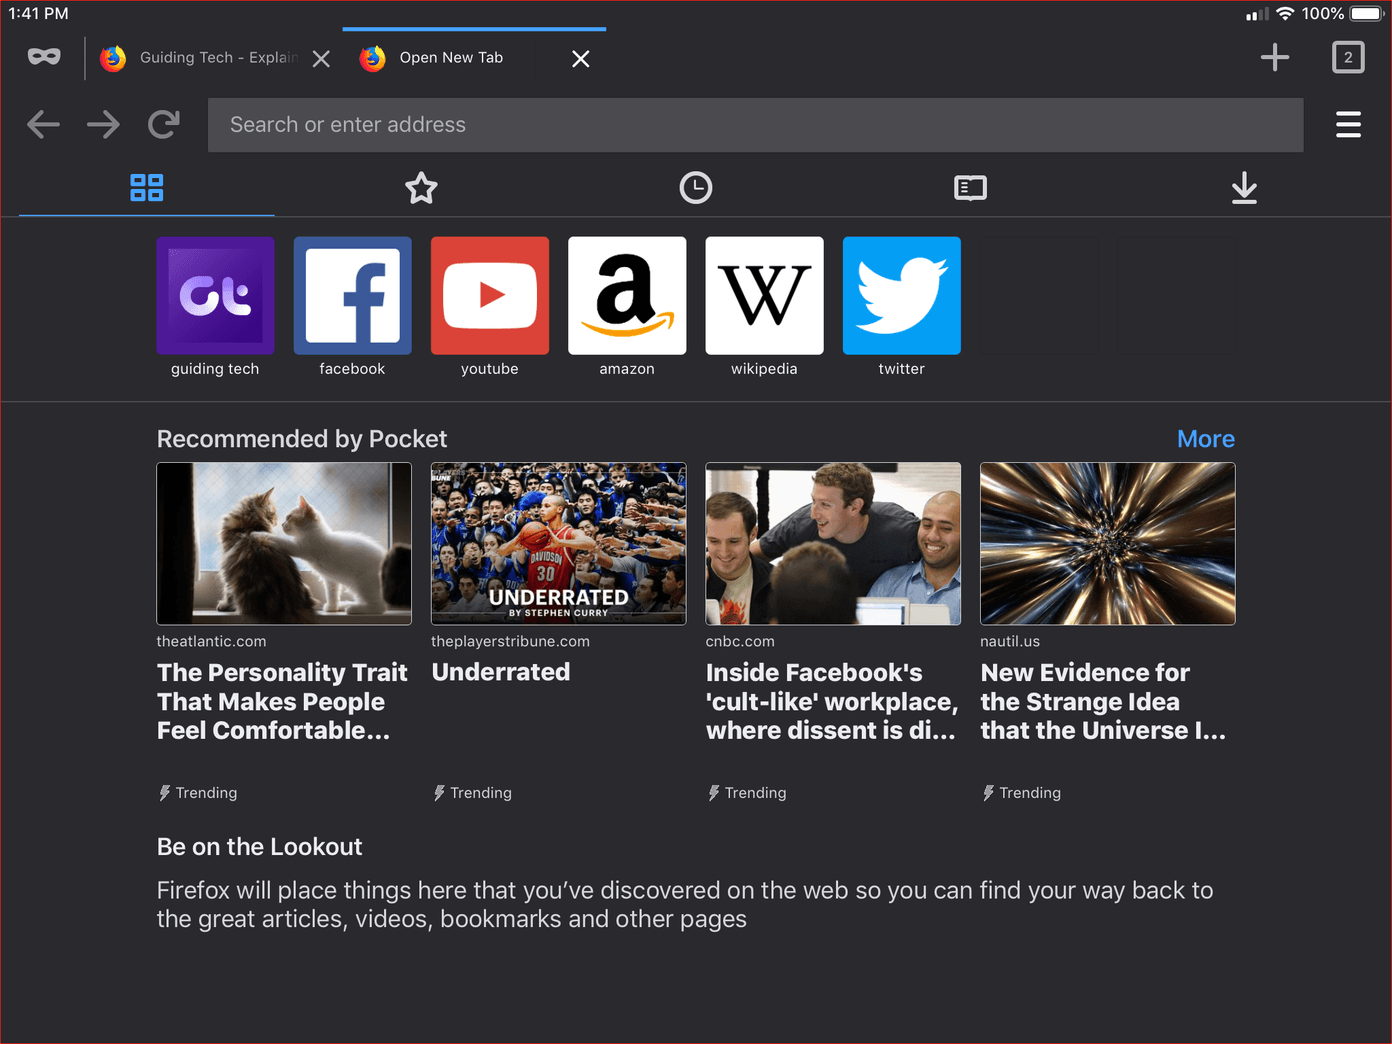Viewport: 1392px width, 1044px height.
Task: Close the Open New Tab tab
Action: coord(580,59)
